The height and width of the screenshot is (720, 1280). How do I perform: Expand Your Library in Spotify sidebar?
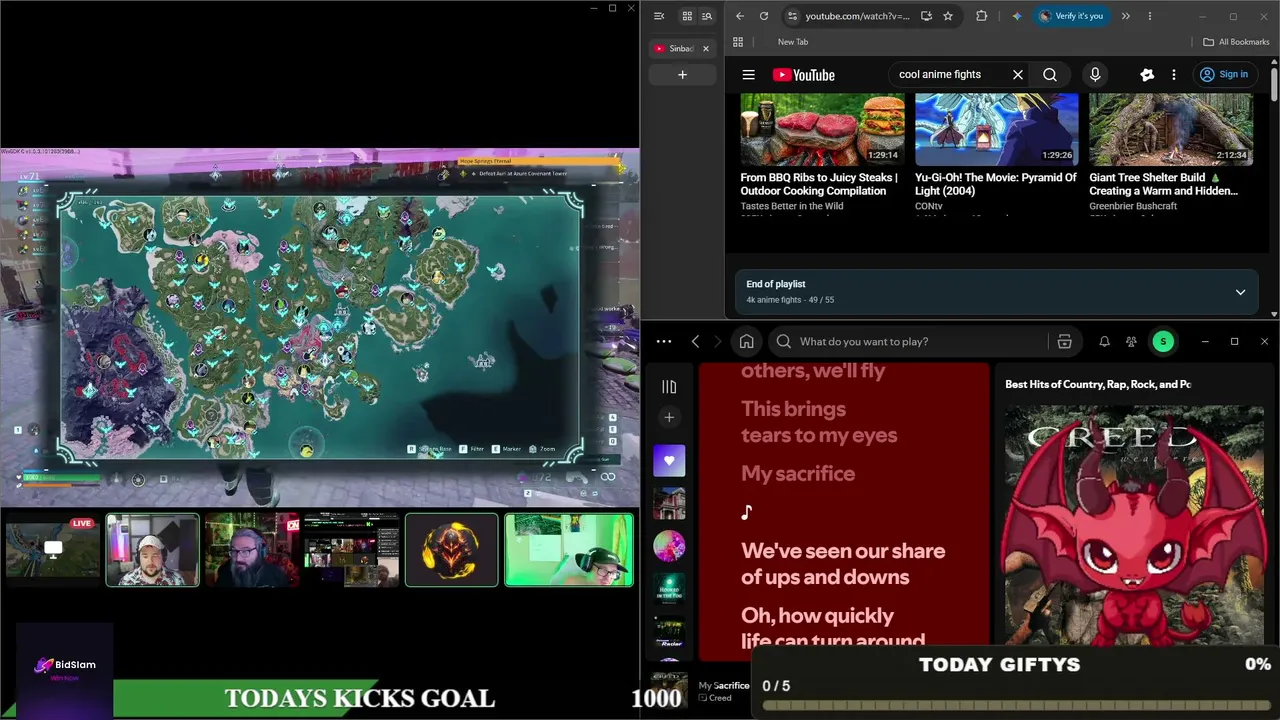669,387
